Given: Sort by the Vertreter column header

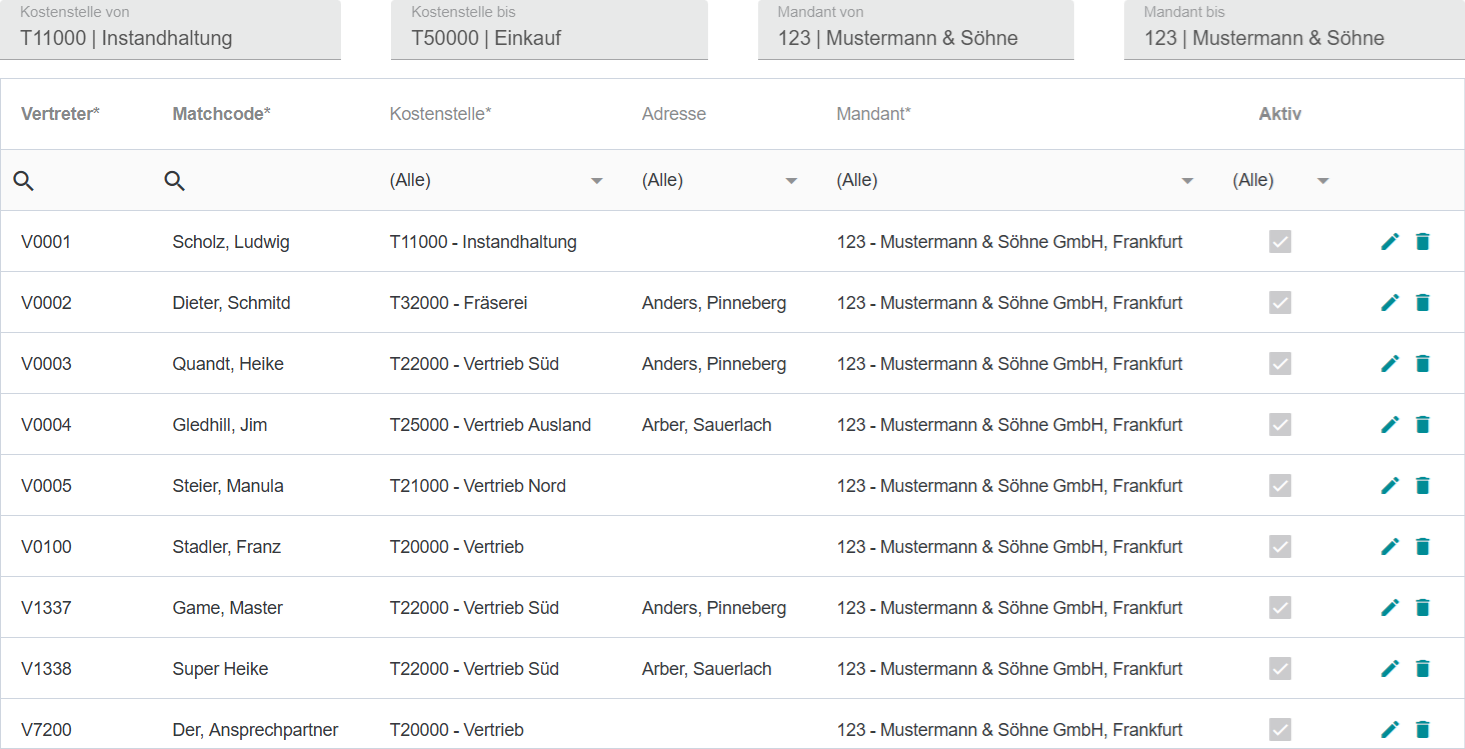Looking at the screenshot, I should (60, 114).
